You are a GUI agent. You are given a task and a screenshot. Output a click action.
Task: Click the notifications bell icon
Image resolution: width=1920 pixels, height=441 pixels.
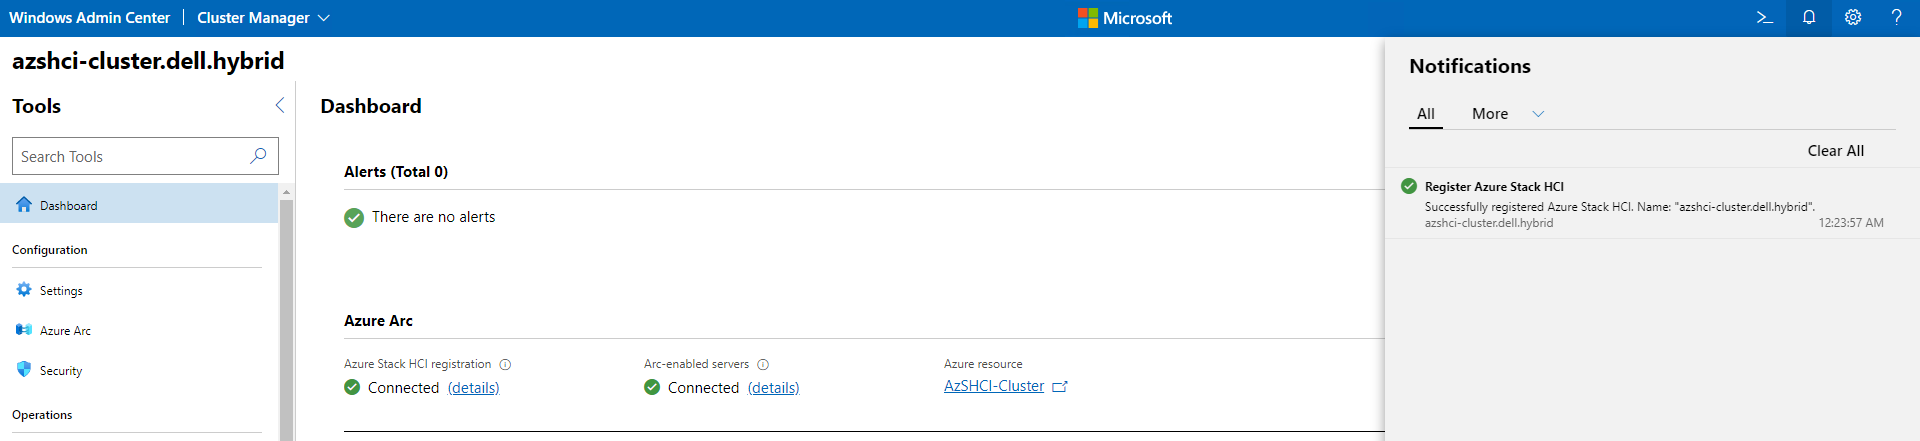[1809, 18]
